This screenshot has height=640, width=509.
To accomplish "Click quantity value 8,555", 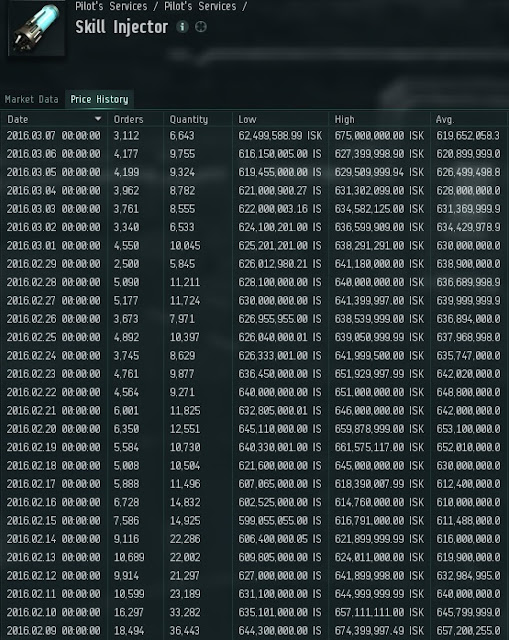I will 182,209.
